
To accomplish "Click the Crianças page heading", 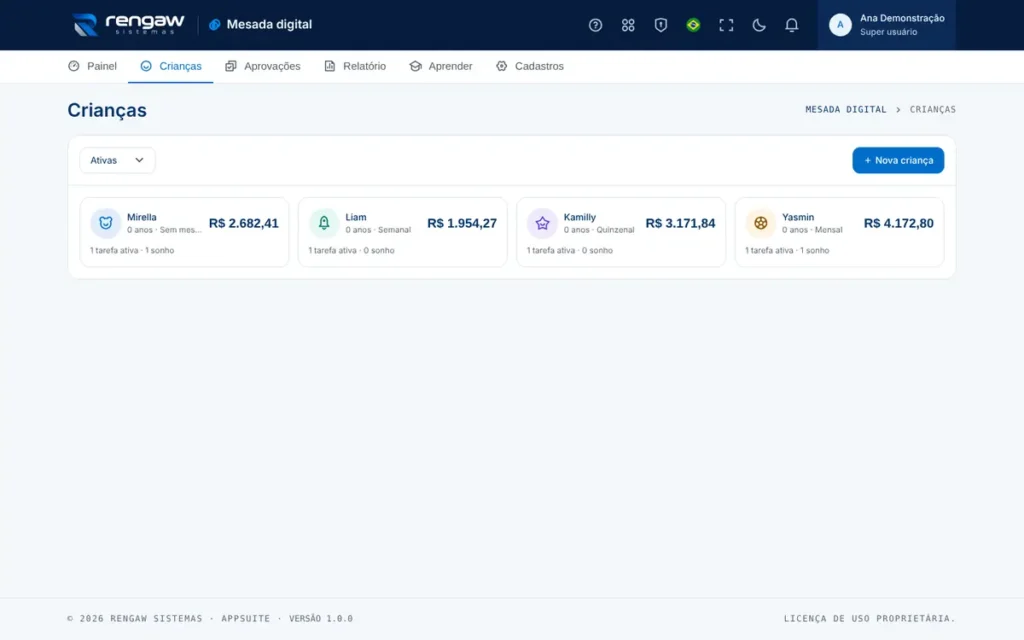I will [x=107, y=110].
